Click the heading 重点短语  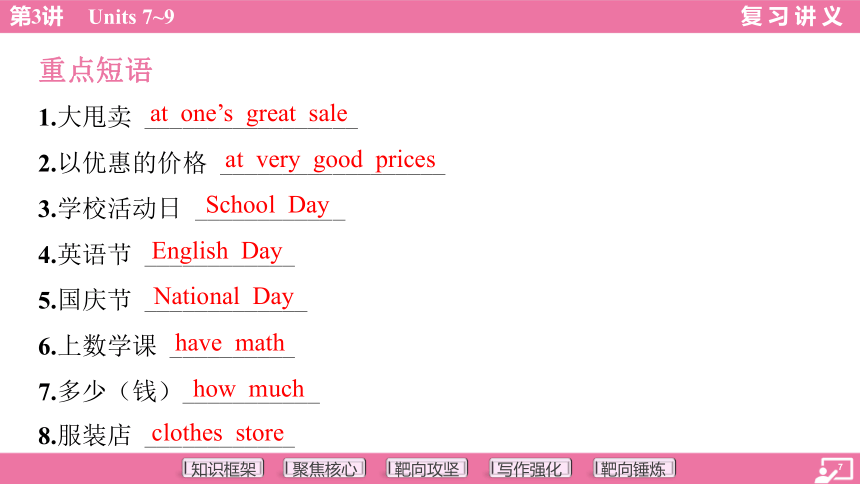pyautogui.click(x=95, y=70)
